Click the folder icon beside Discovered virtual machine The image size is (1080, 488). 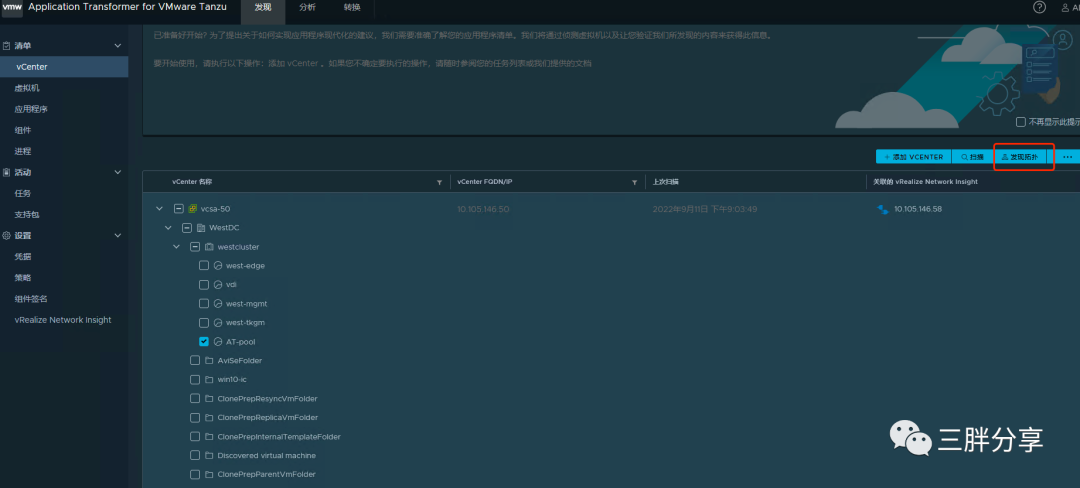click(209, 456)
